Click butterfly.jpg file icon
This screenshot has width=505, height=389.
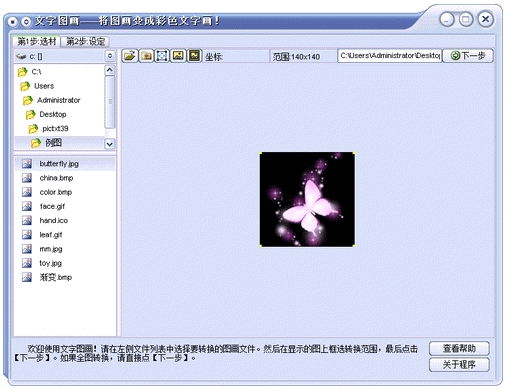point(27,163)
